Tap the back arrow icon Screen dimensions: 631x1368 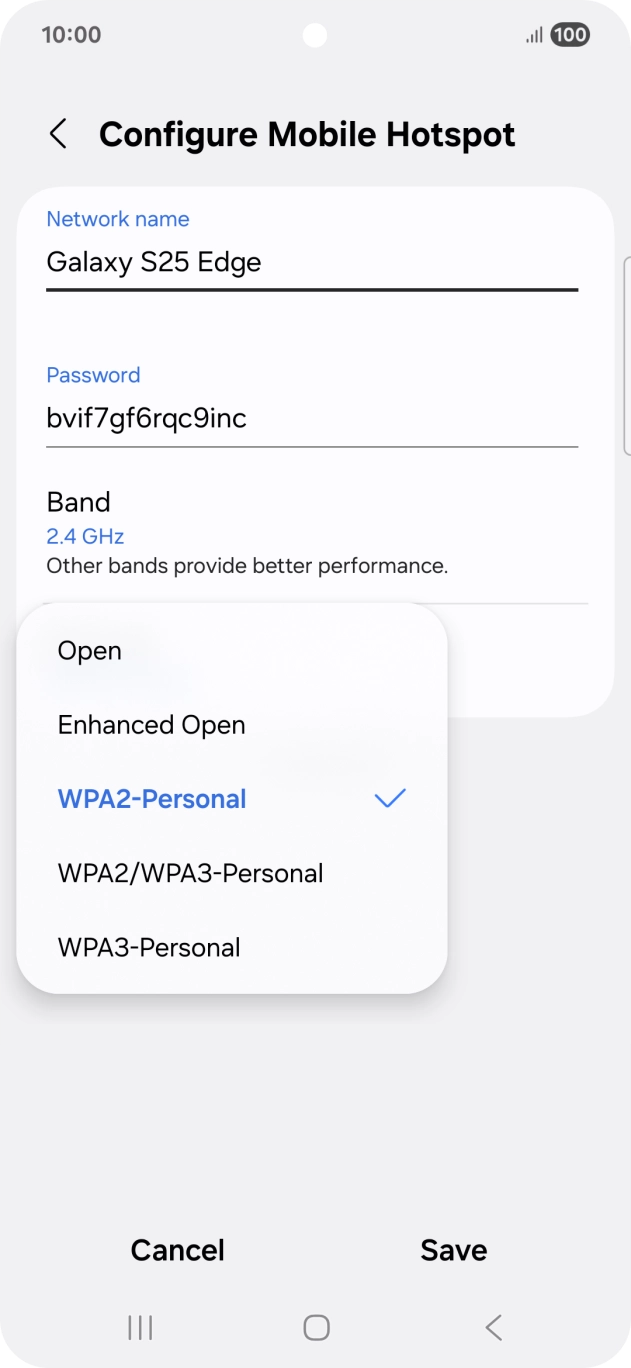click(x=58, y=134)
